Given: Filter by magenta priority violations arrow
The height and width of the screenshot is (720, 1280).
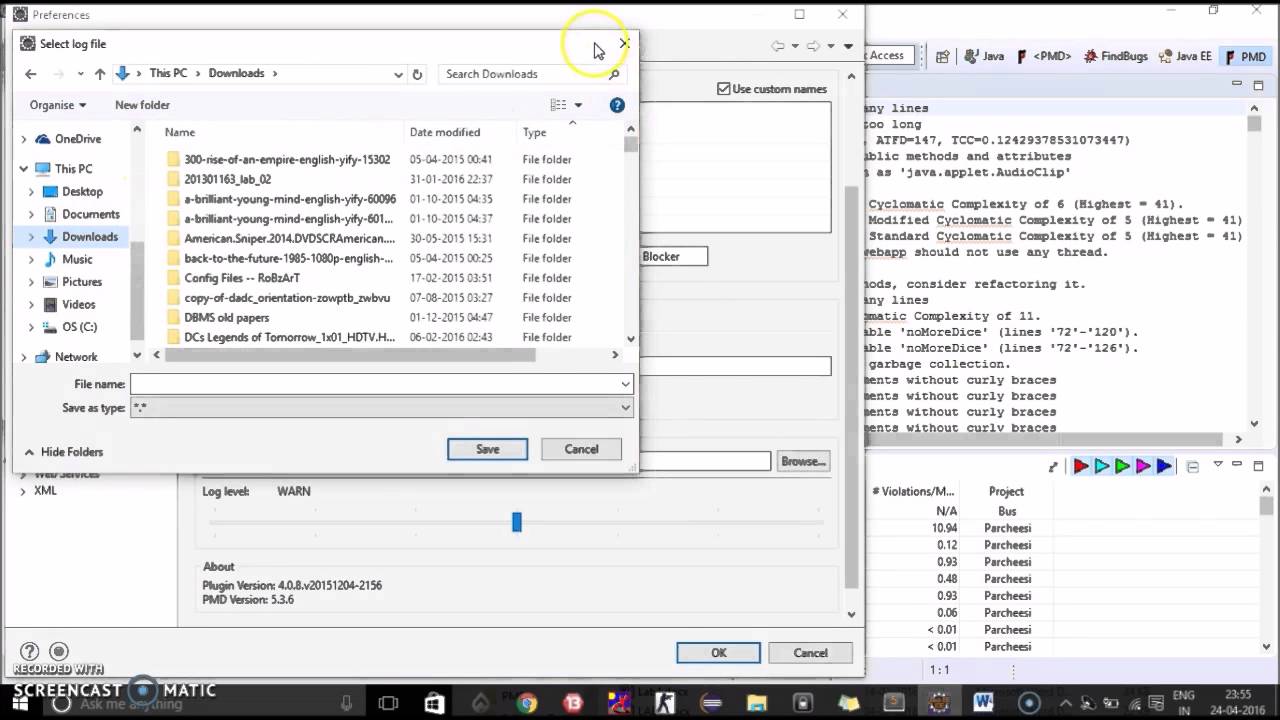Looking at the screenshot, I should [1144, 466].
